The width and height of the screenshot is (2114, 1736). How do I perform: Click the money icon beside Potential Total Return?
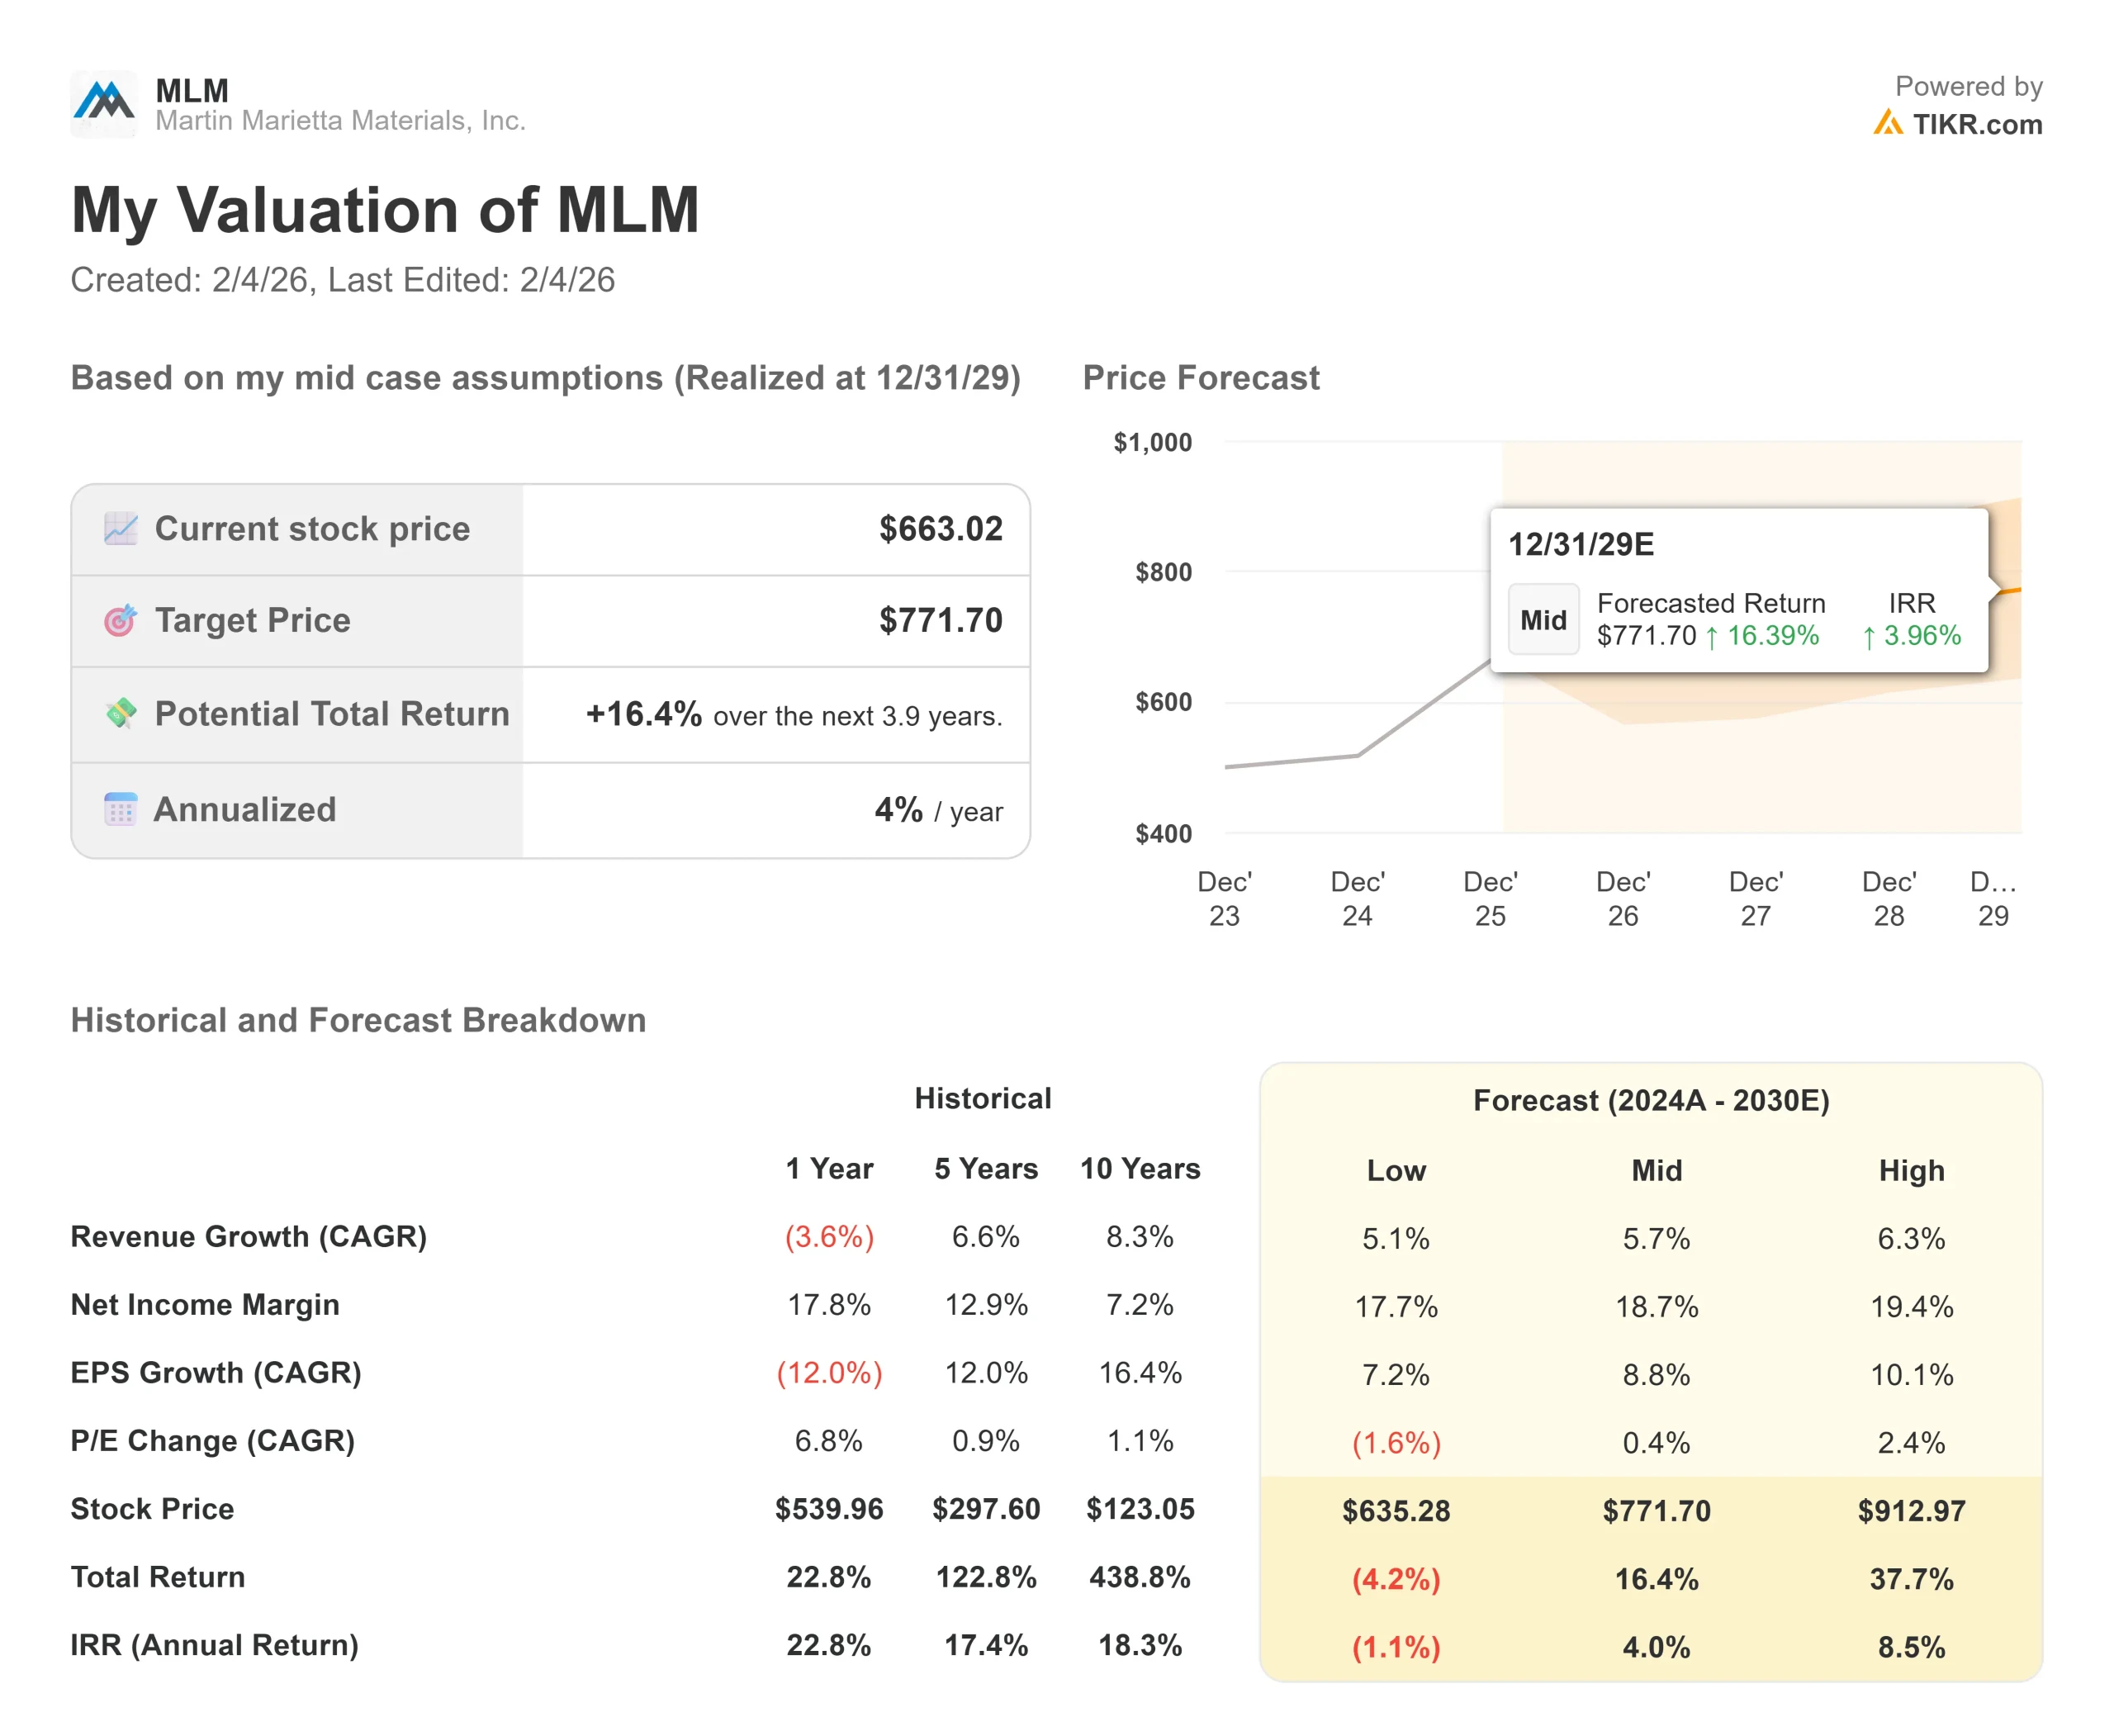pyautogui.click(x=121, y=714)
